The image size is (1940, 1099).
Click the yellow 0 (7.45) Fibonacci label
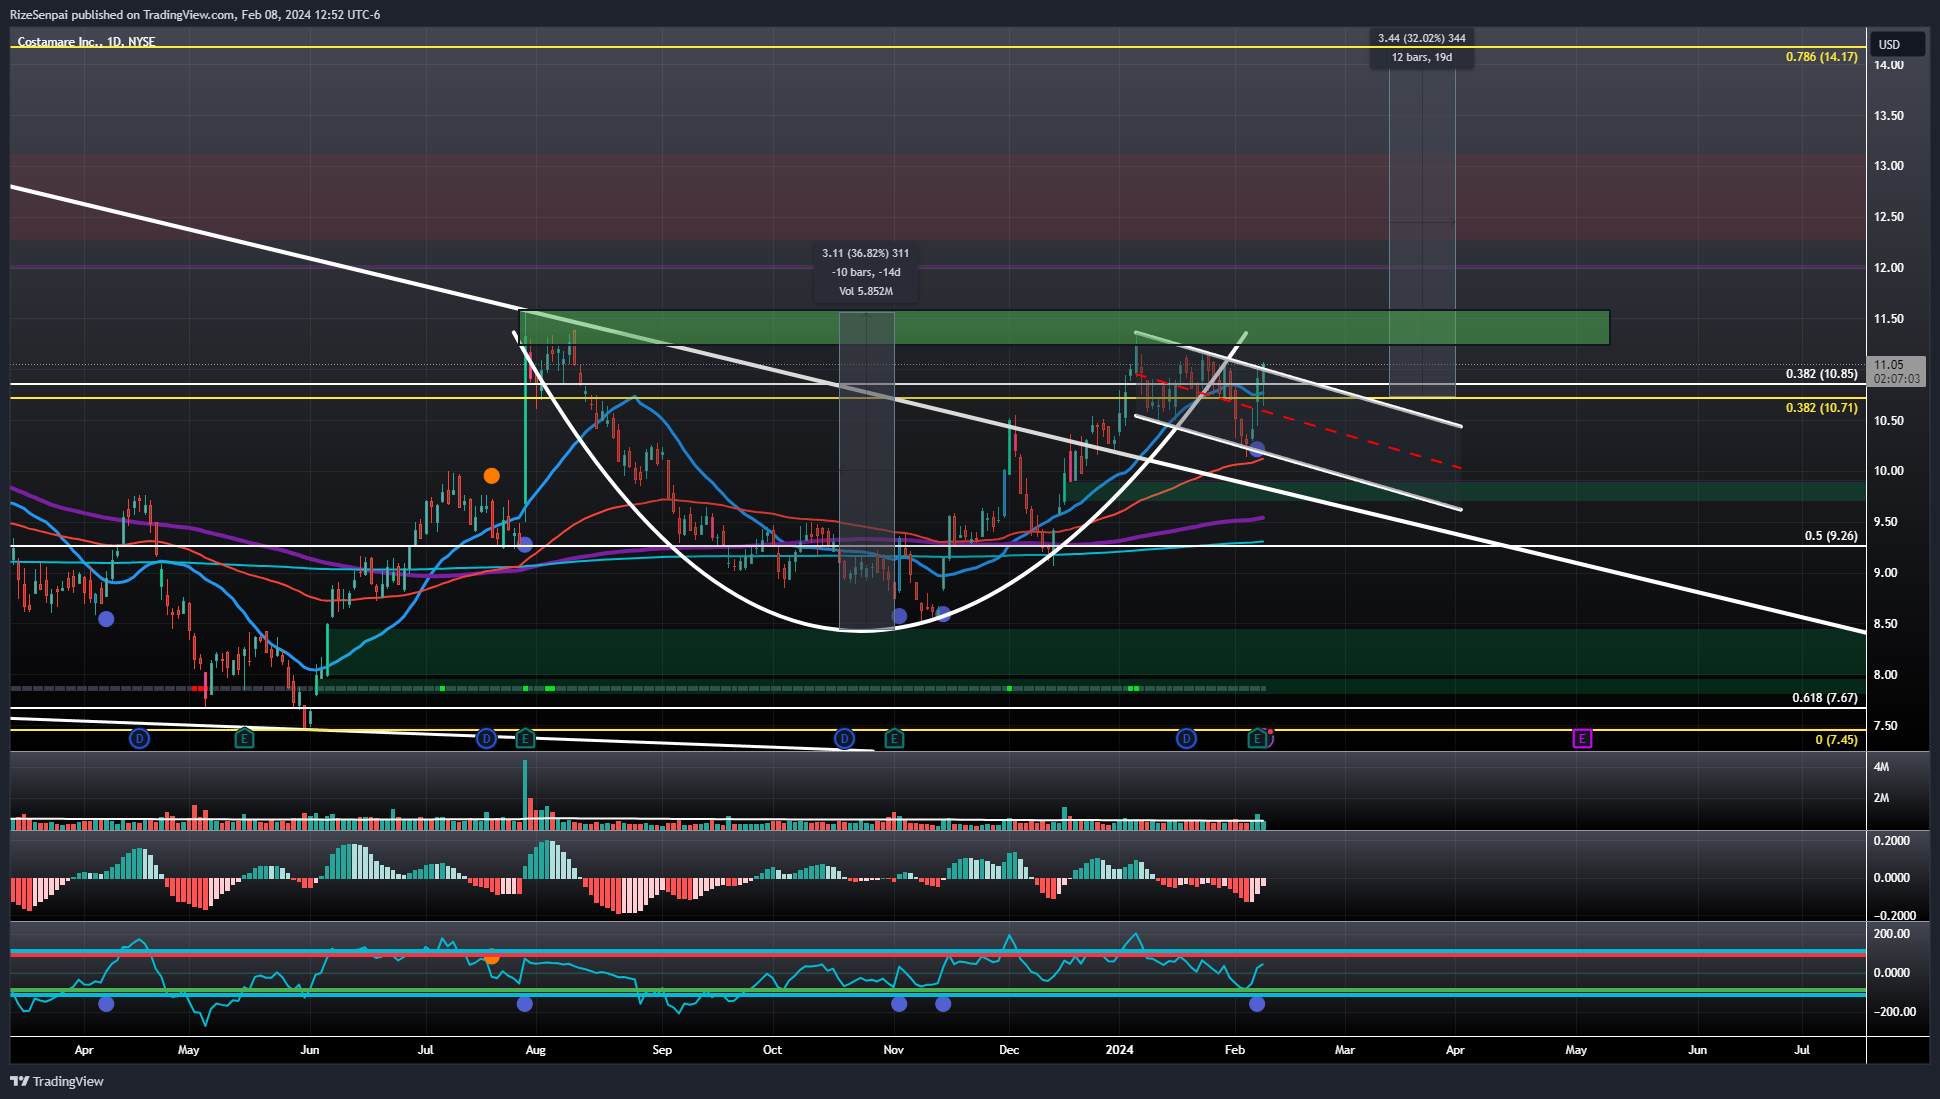point(1836,740)
